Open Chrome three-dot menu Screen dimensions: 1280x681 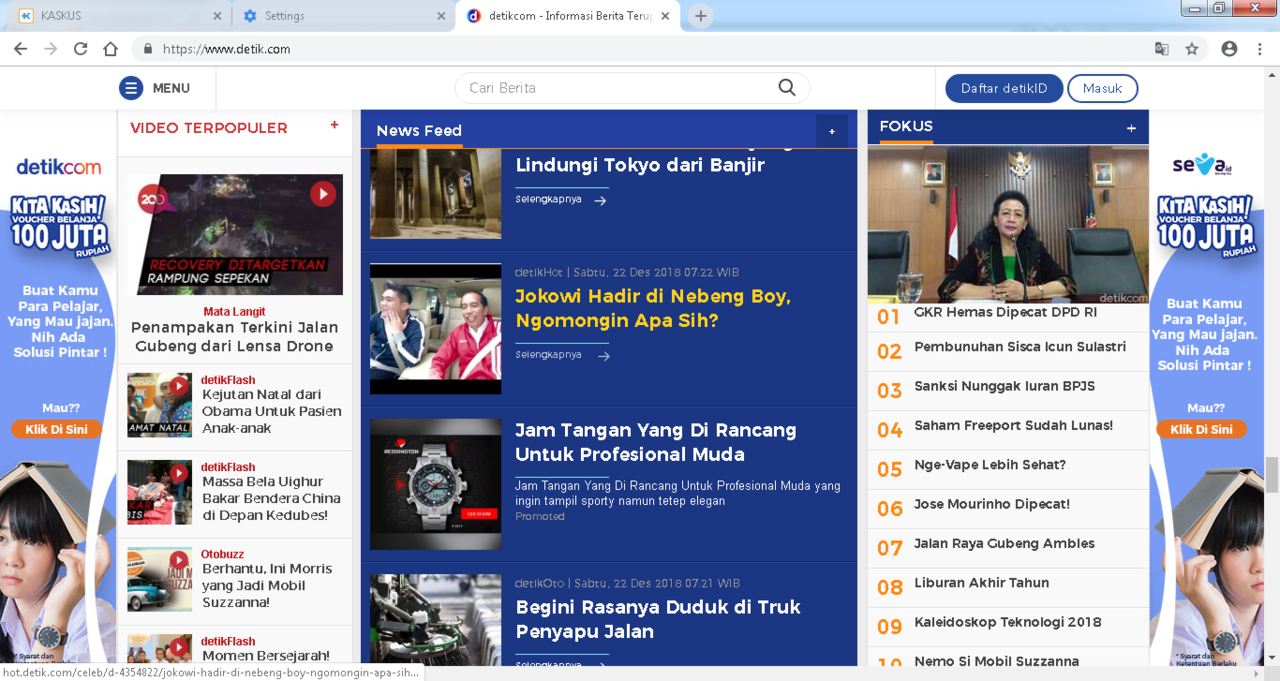1260,49
